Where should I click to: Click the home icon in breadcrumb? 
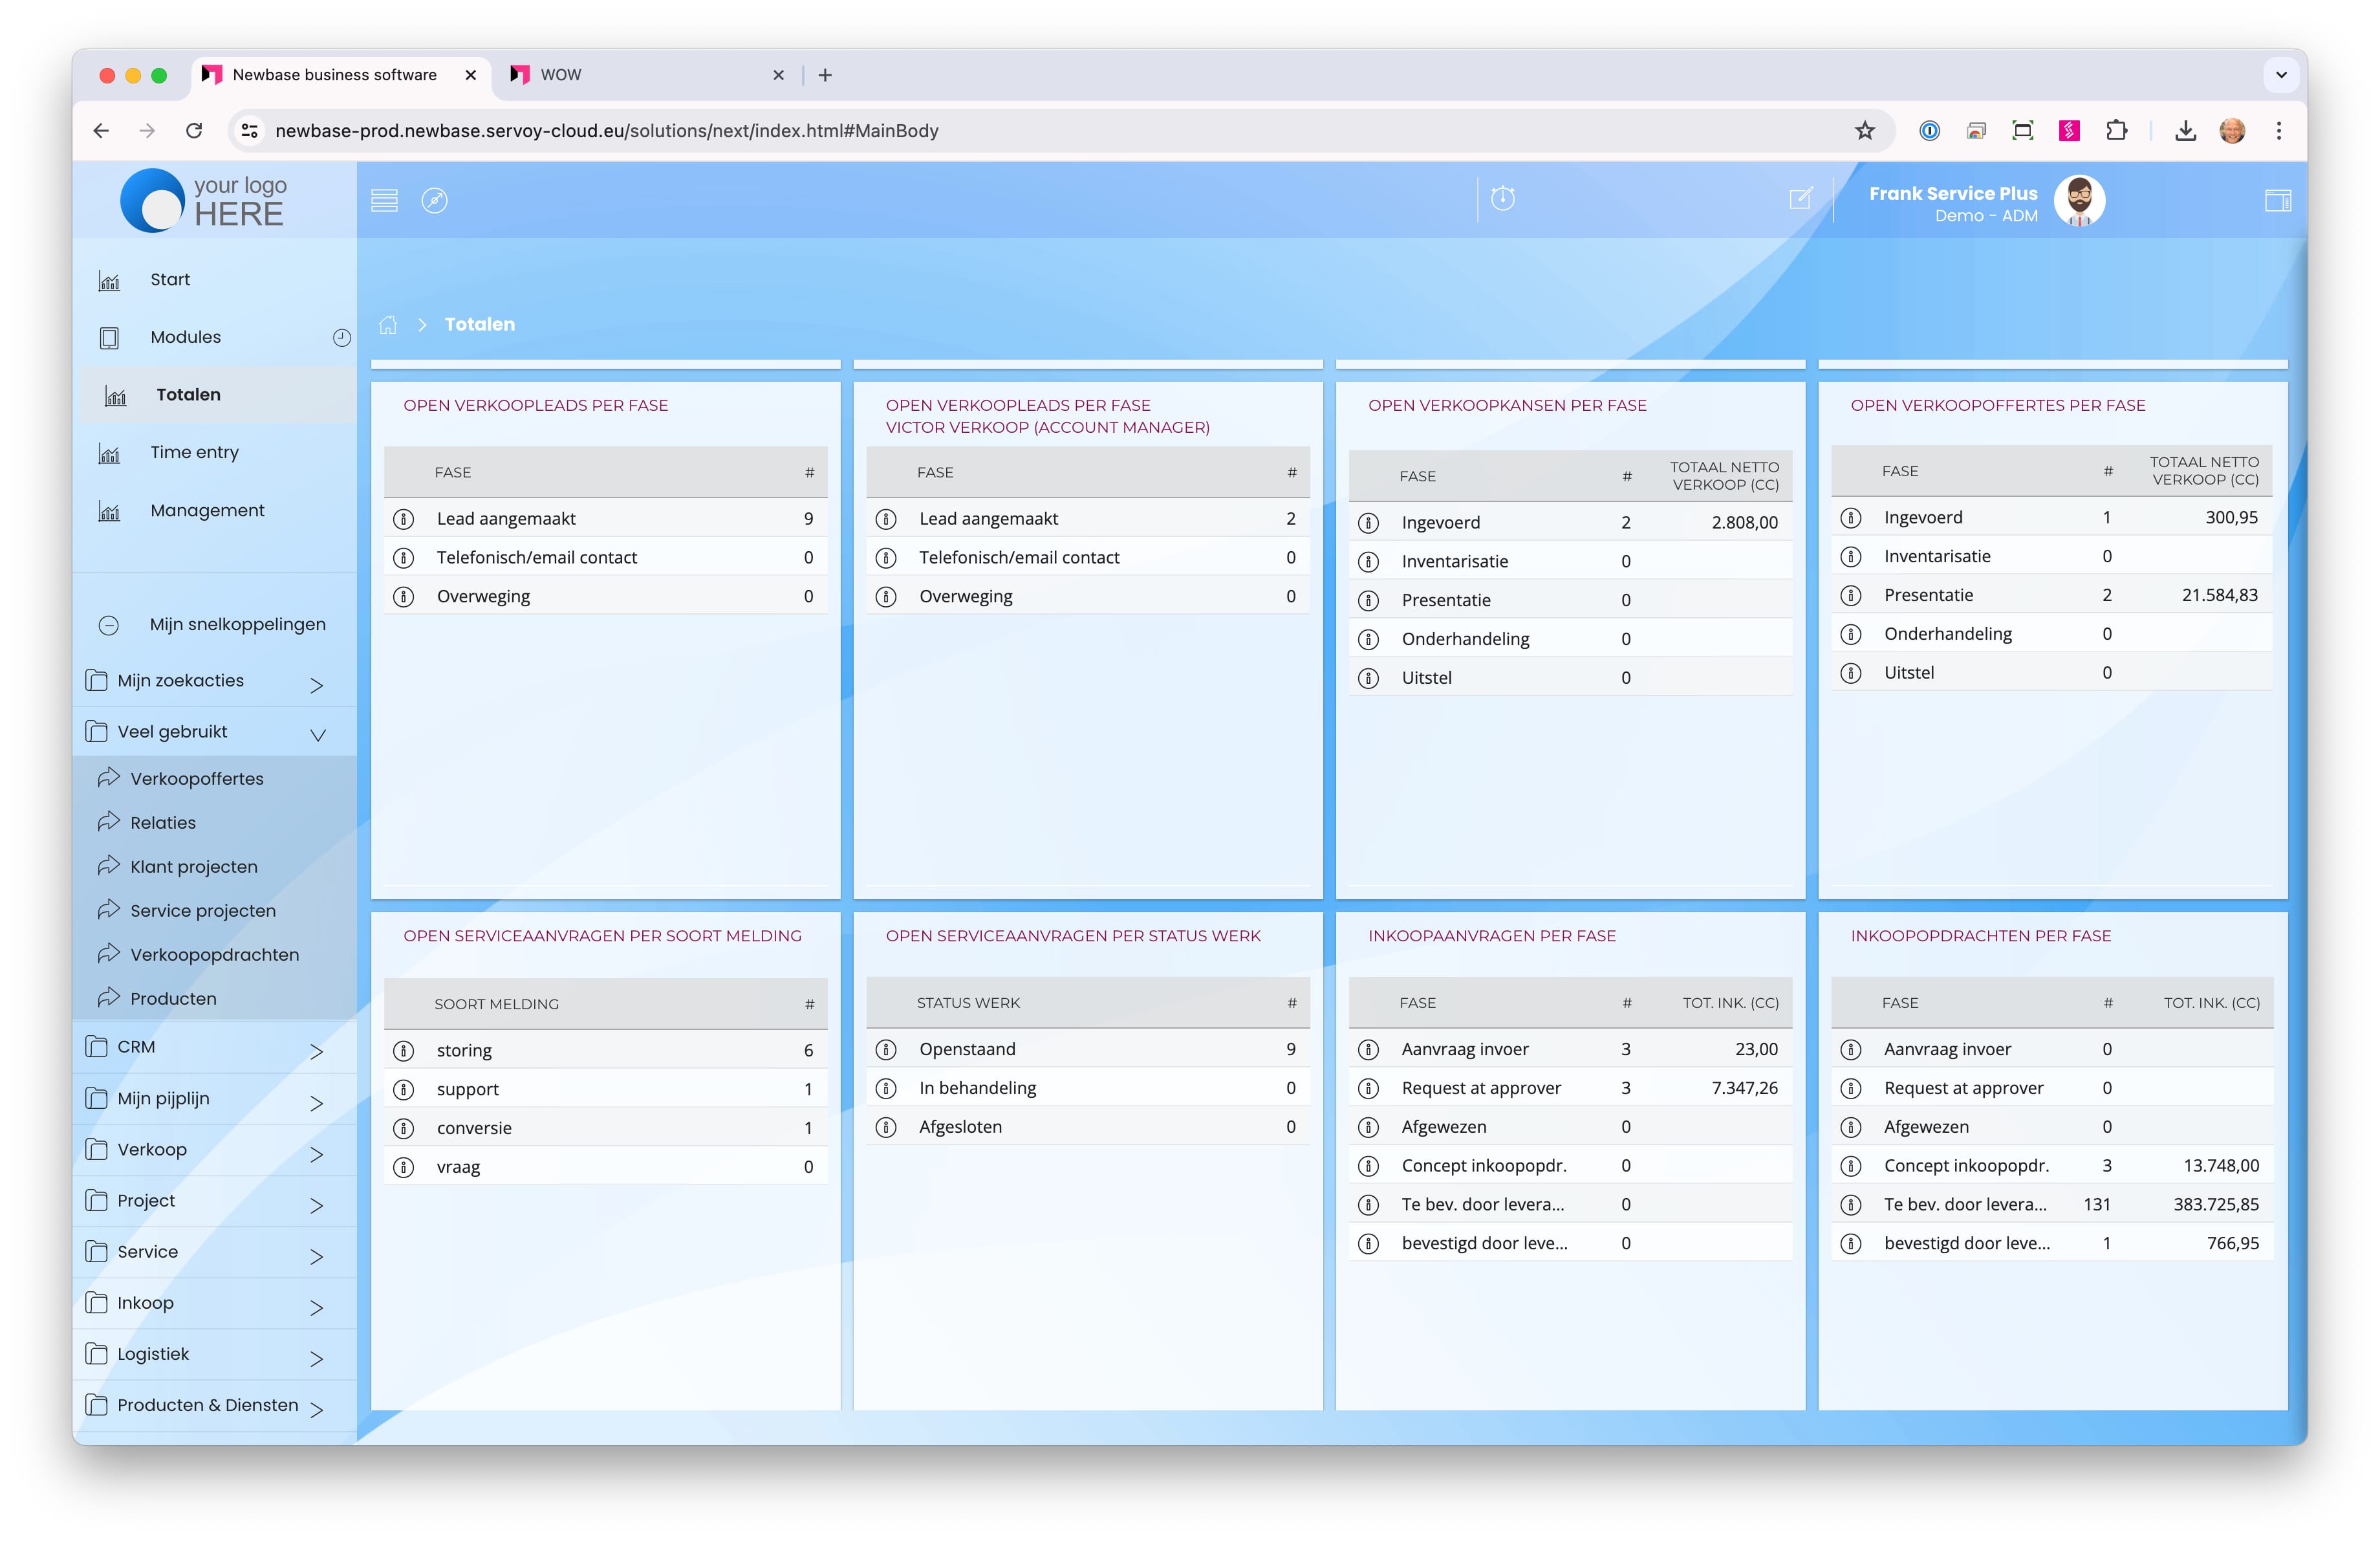(388, 325)
